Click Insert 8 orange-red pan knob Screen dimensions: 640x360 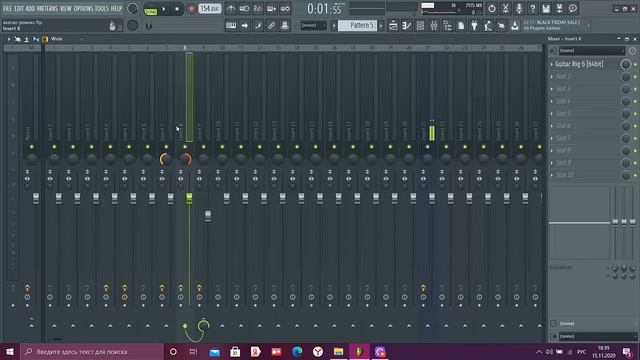[x=185, y=159]
